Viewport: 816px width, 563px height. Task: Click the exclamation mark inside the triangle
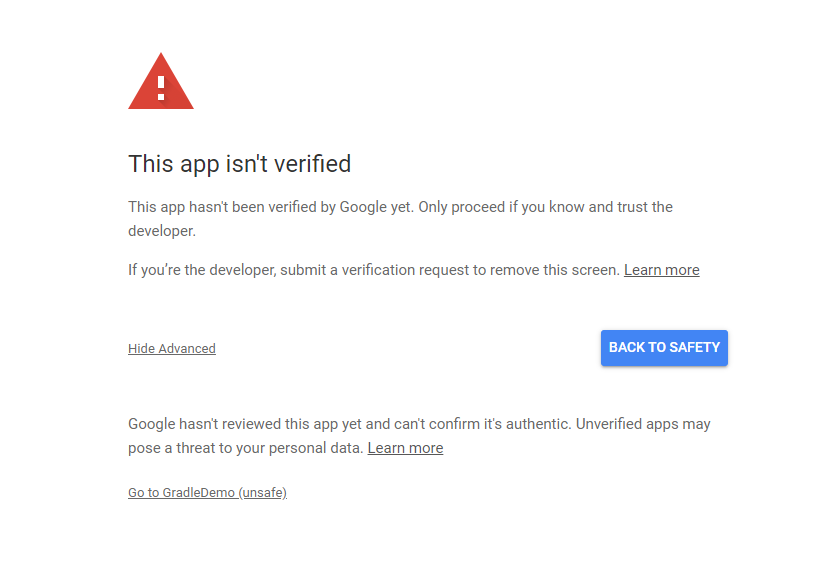(161, 88)
